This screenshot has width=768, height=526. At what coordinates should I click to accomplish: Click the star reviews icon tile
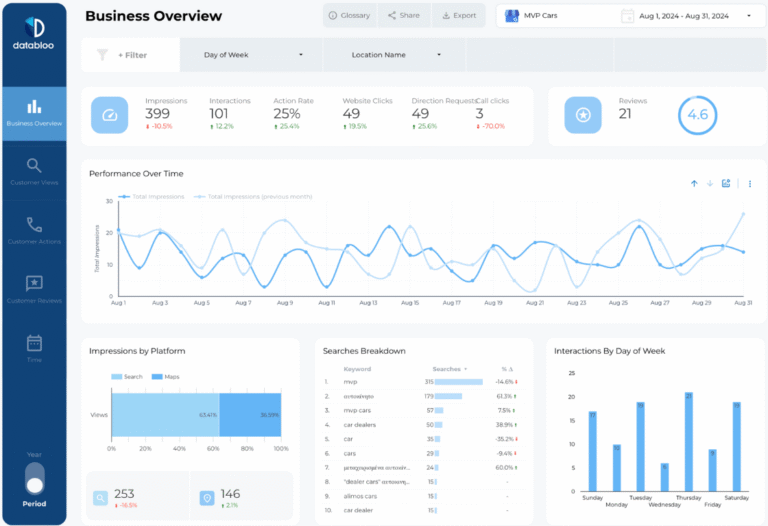click(x=583, y=115)
